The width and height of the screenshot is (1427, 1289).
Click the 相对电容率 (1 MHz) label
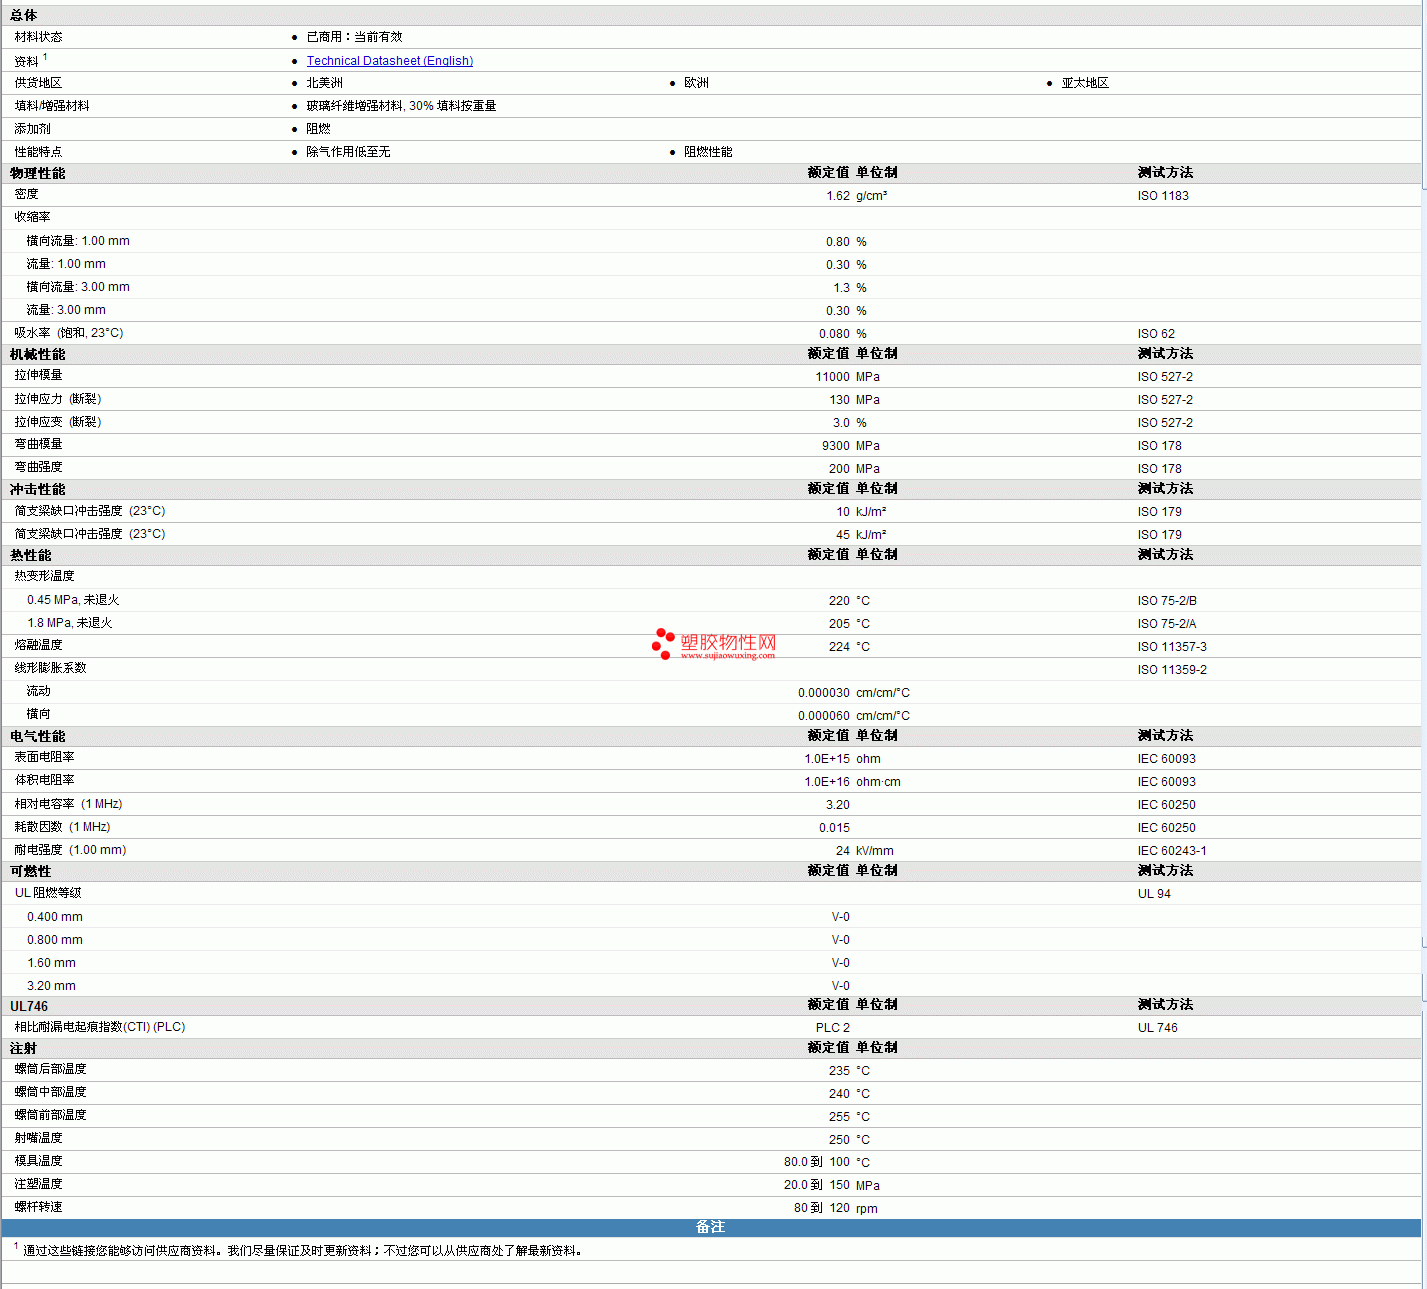point(68,804)
